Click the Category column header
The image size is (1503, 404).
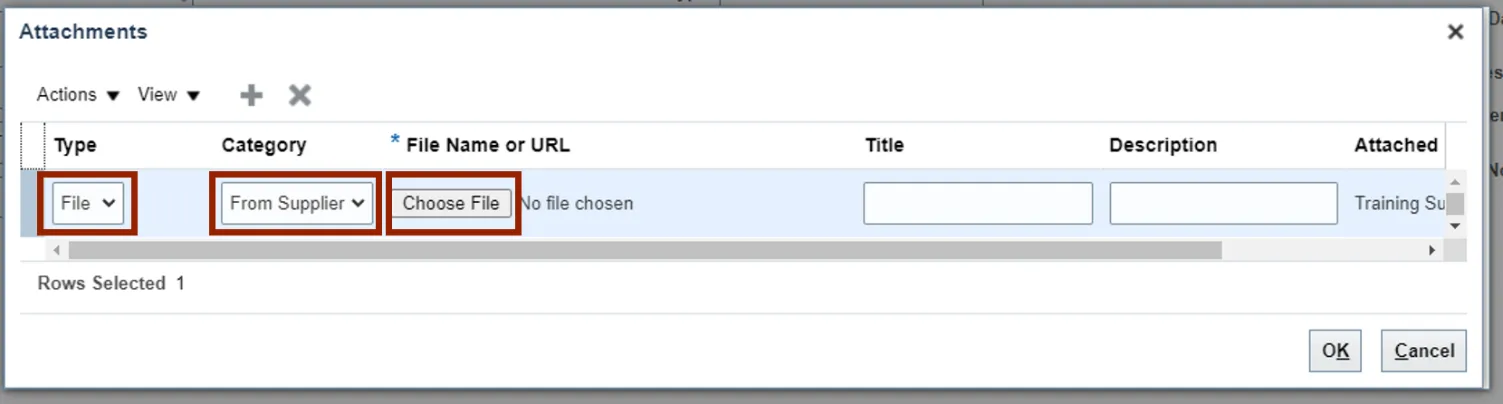263,145
